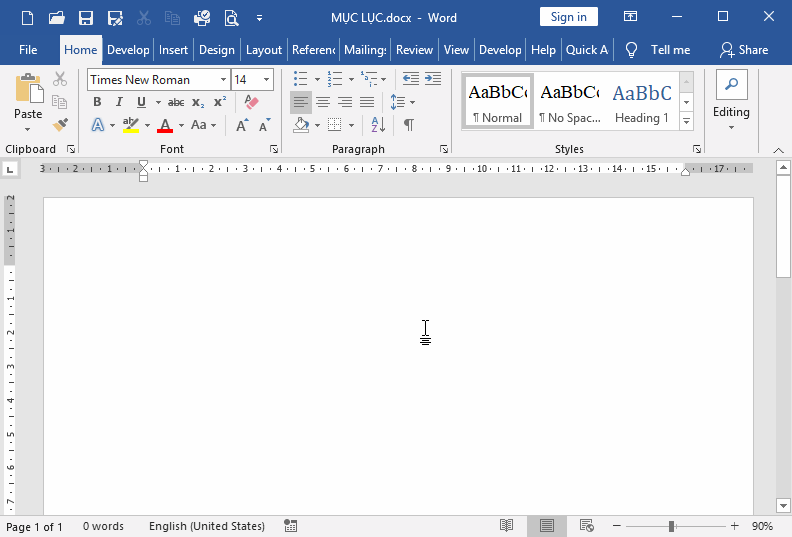The width and height of the screenshot is (792, 537).
Task: Apply the Heading 1 style thumbnail
Action: [x=642, y=102]
